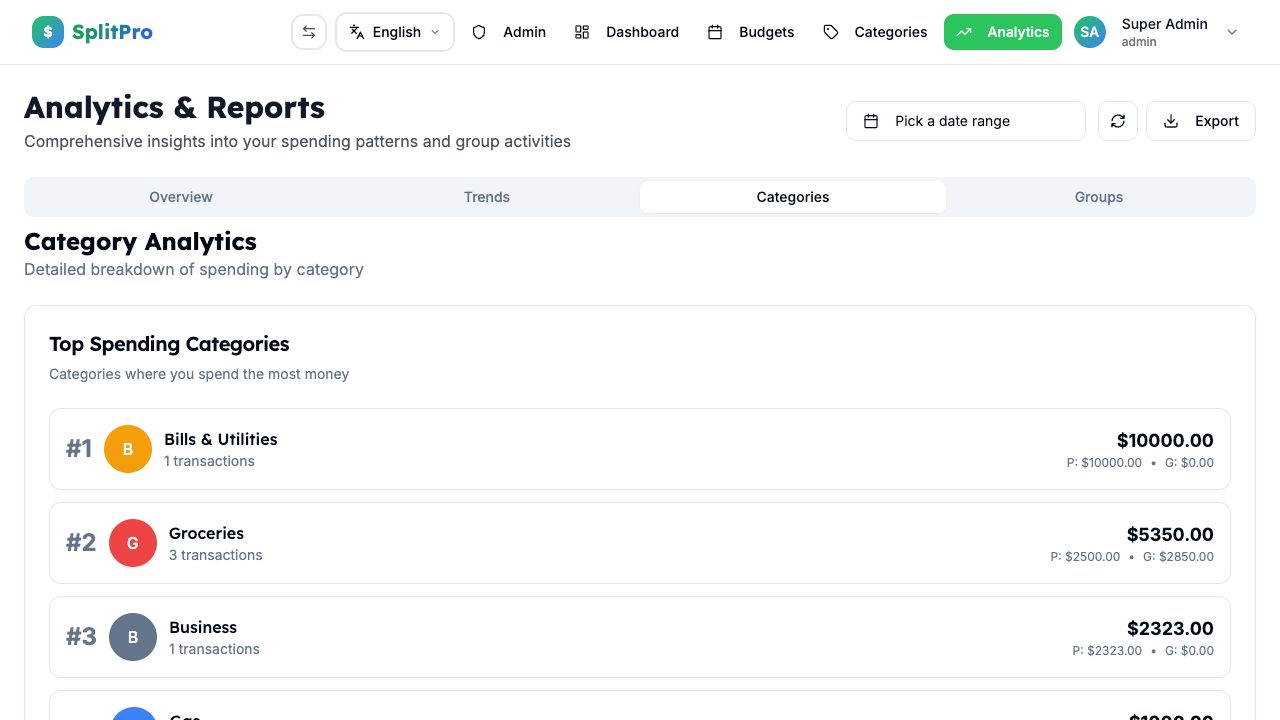Click the orange B badge next to Bills & Utilities
This screenshot has width=1280, height=720.
pos(128,449)
